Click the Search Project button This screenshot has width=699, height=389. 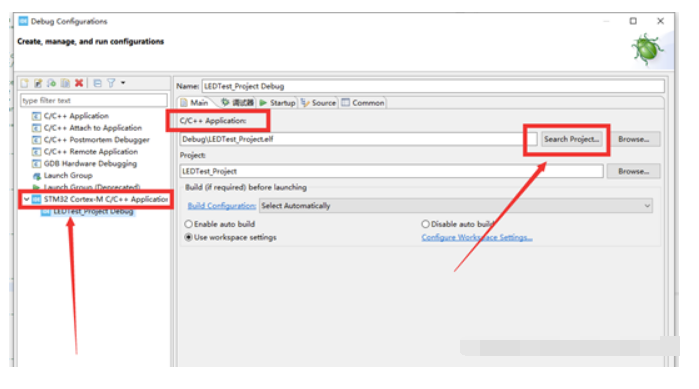pyautogui.click(x=572, y=139)
